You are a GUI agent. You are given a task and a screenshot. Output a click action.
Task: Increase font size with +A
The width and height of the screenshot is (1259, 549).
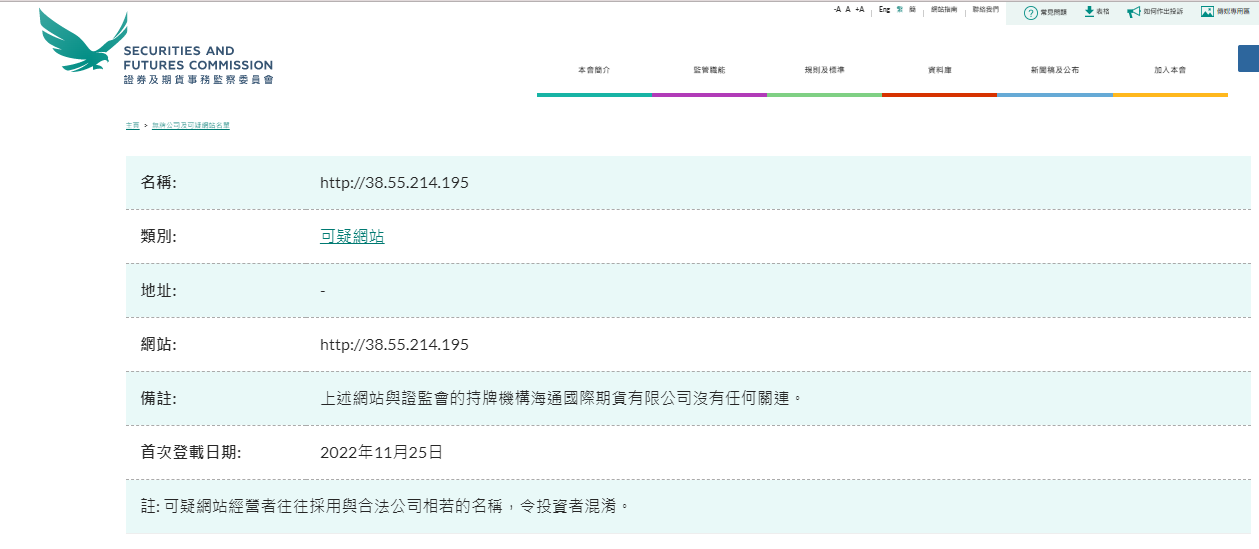click(x=859, y=9)
